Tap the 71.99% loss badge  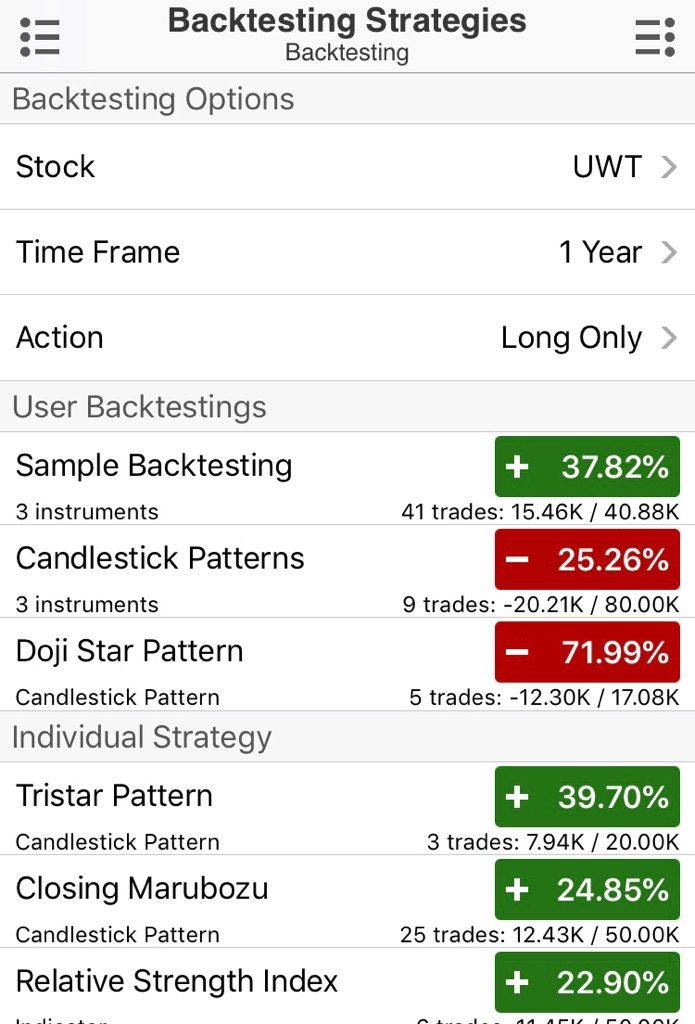click(587, 652)
